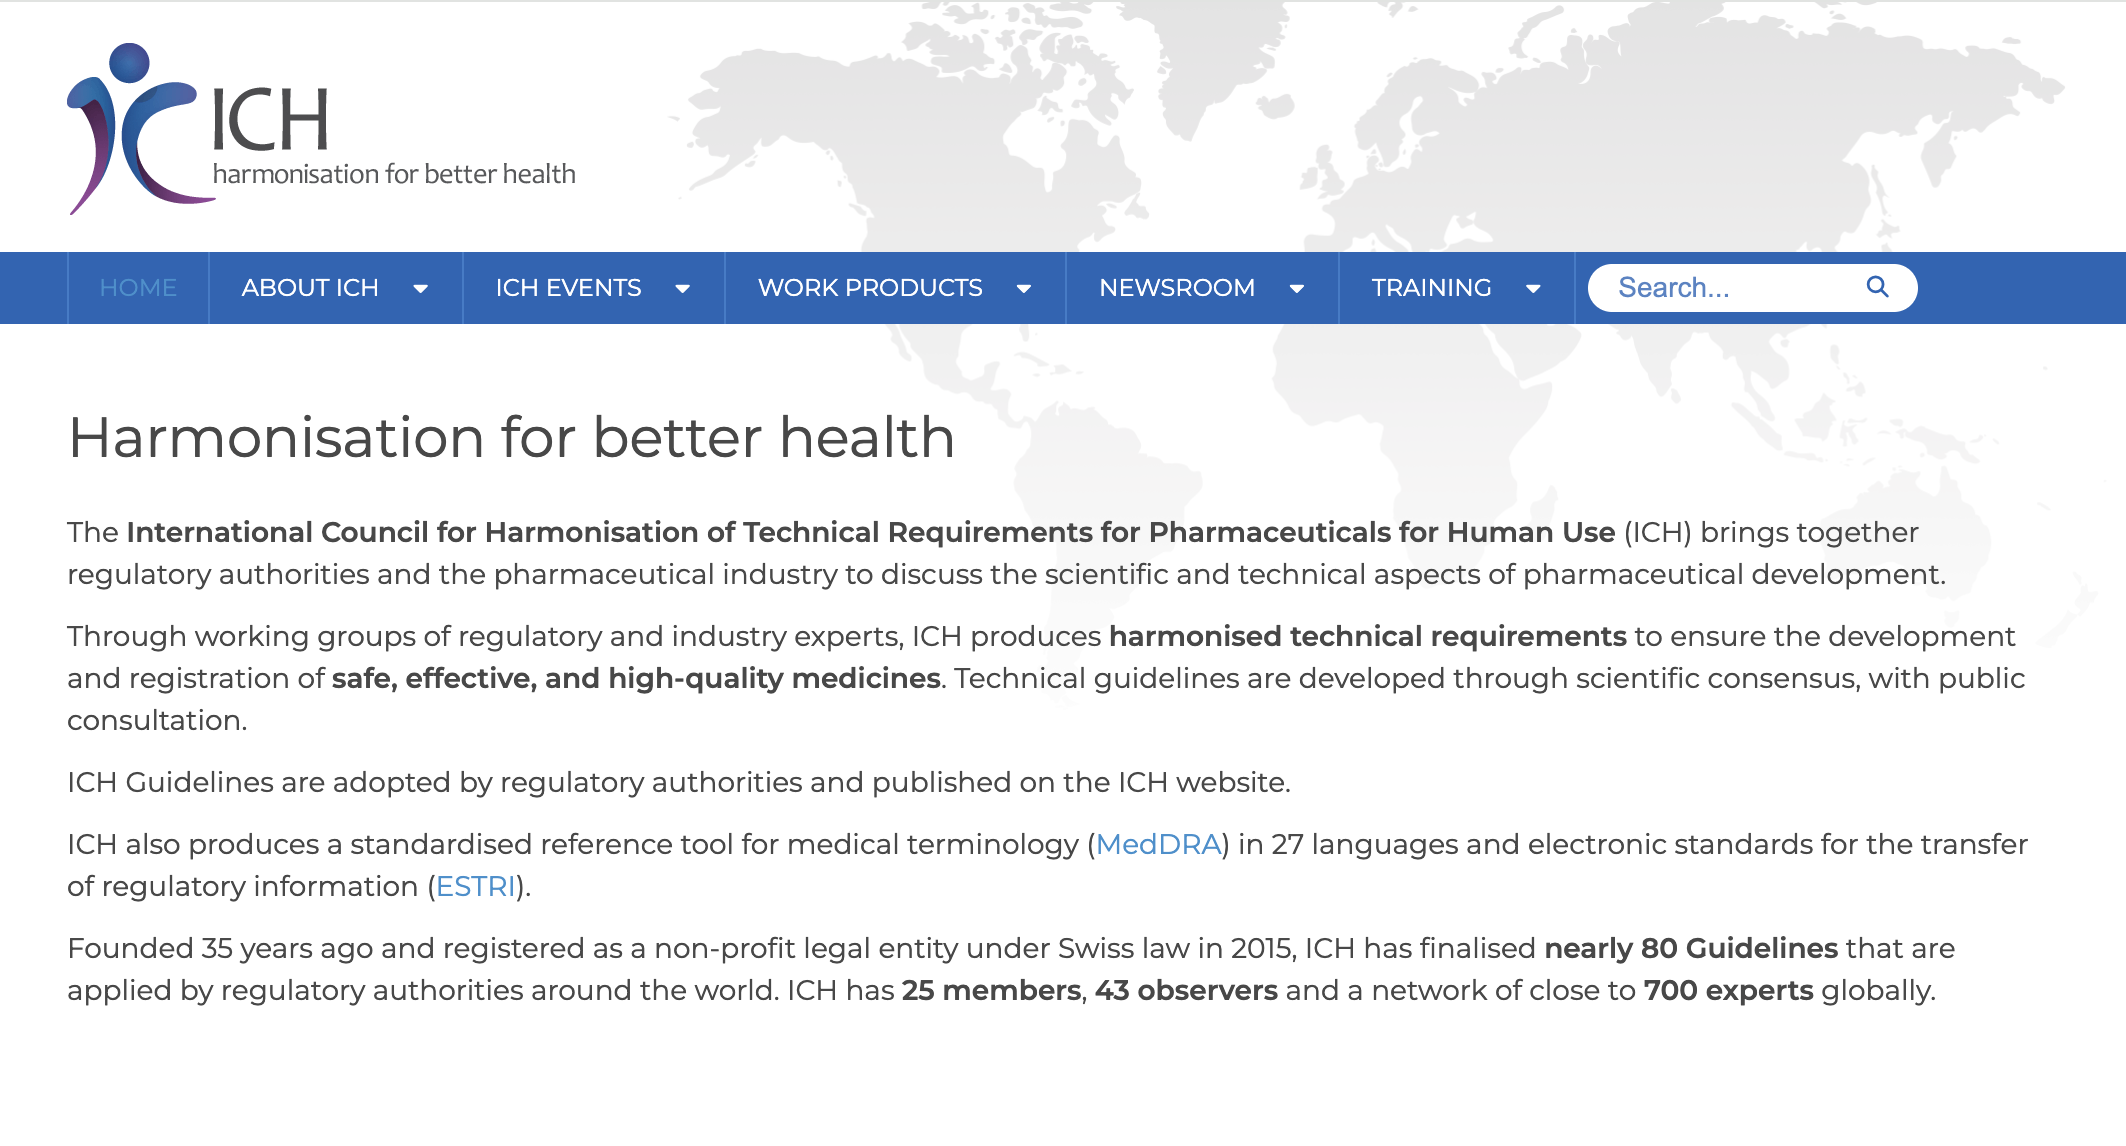Follow the ESTRI link
2126x1146 pixels.
coord(476,886)
